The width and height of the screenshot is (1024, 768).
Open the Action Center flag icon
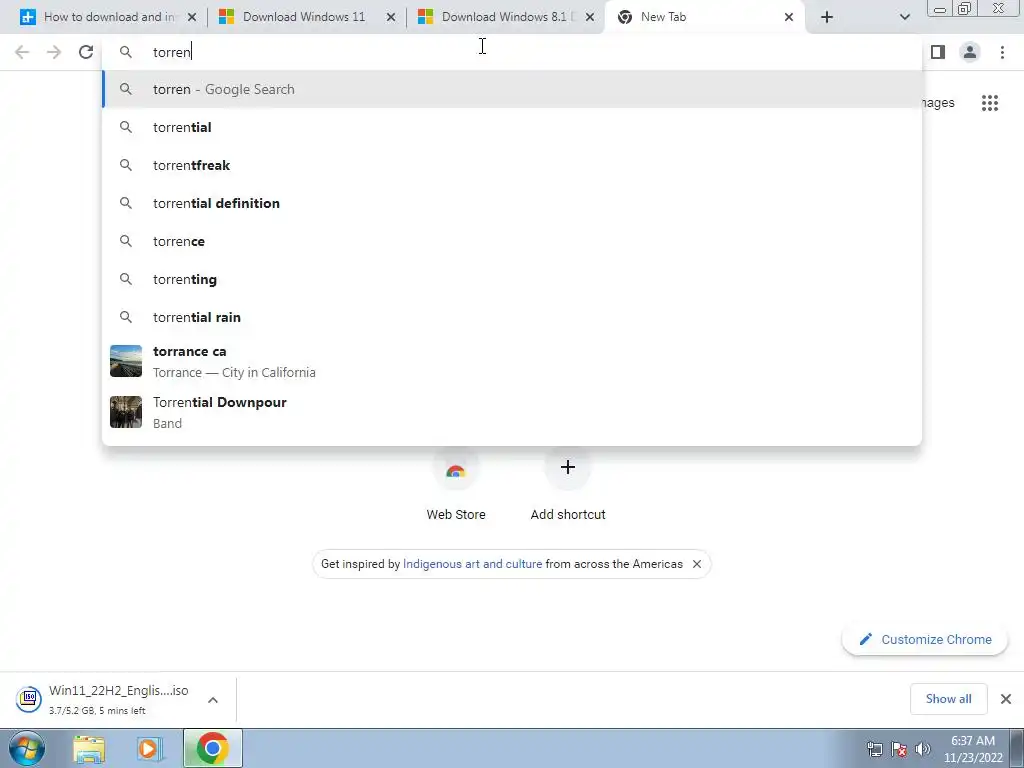click(899, 749)
